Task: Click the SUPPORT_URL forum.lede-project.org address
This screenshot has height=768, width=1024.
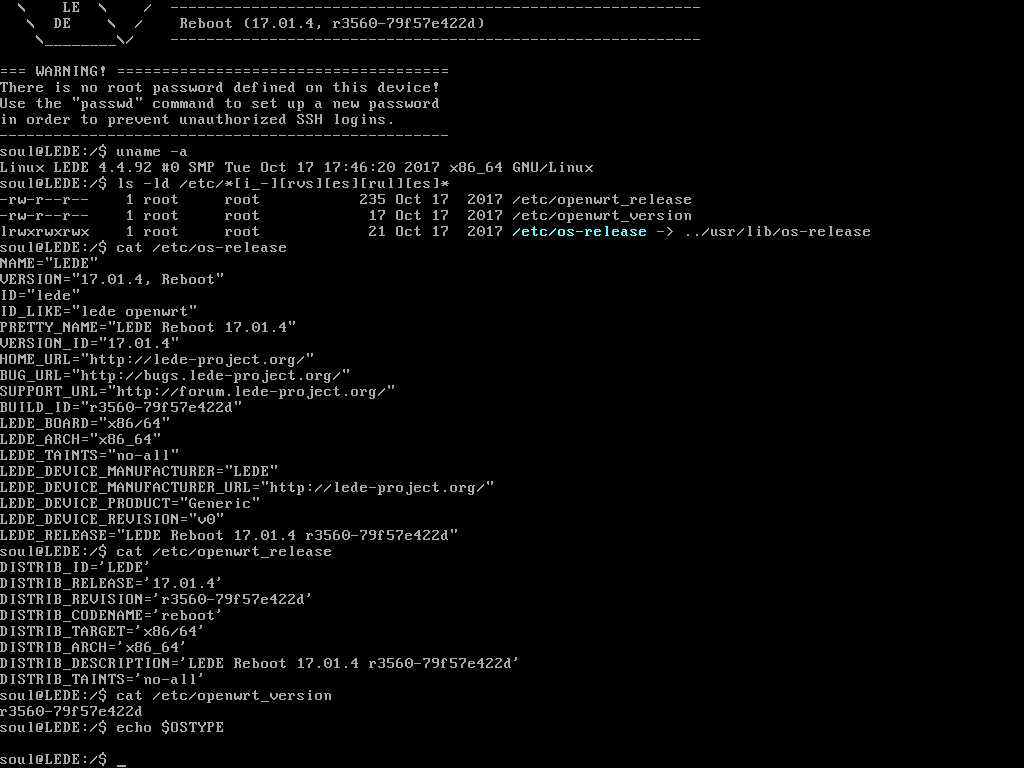Action: coord(251,392)
